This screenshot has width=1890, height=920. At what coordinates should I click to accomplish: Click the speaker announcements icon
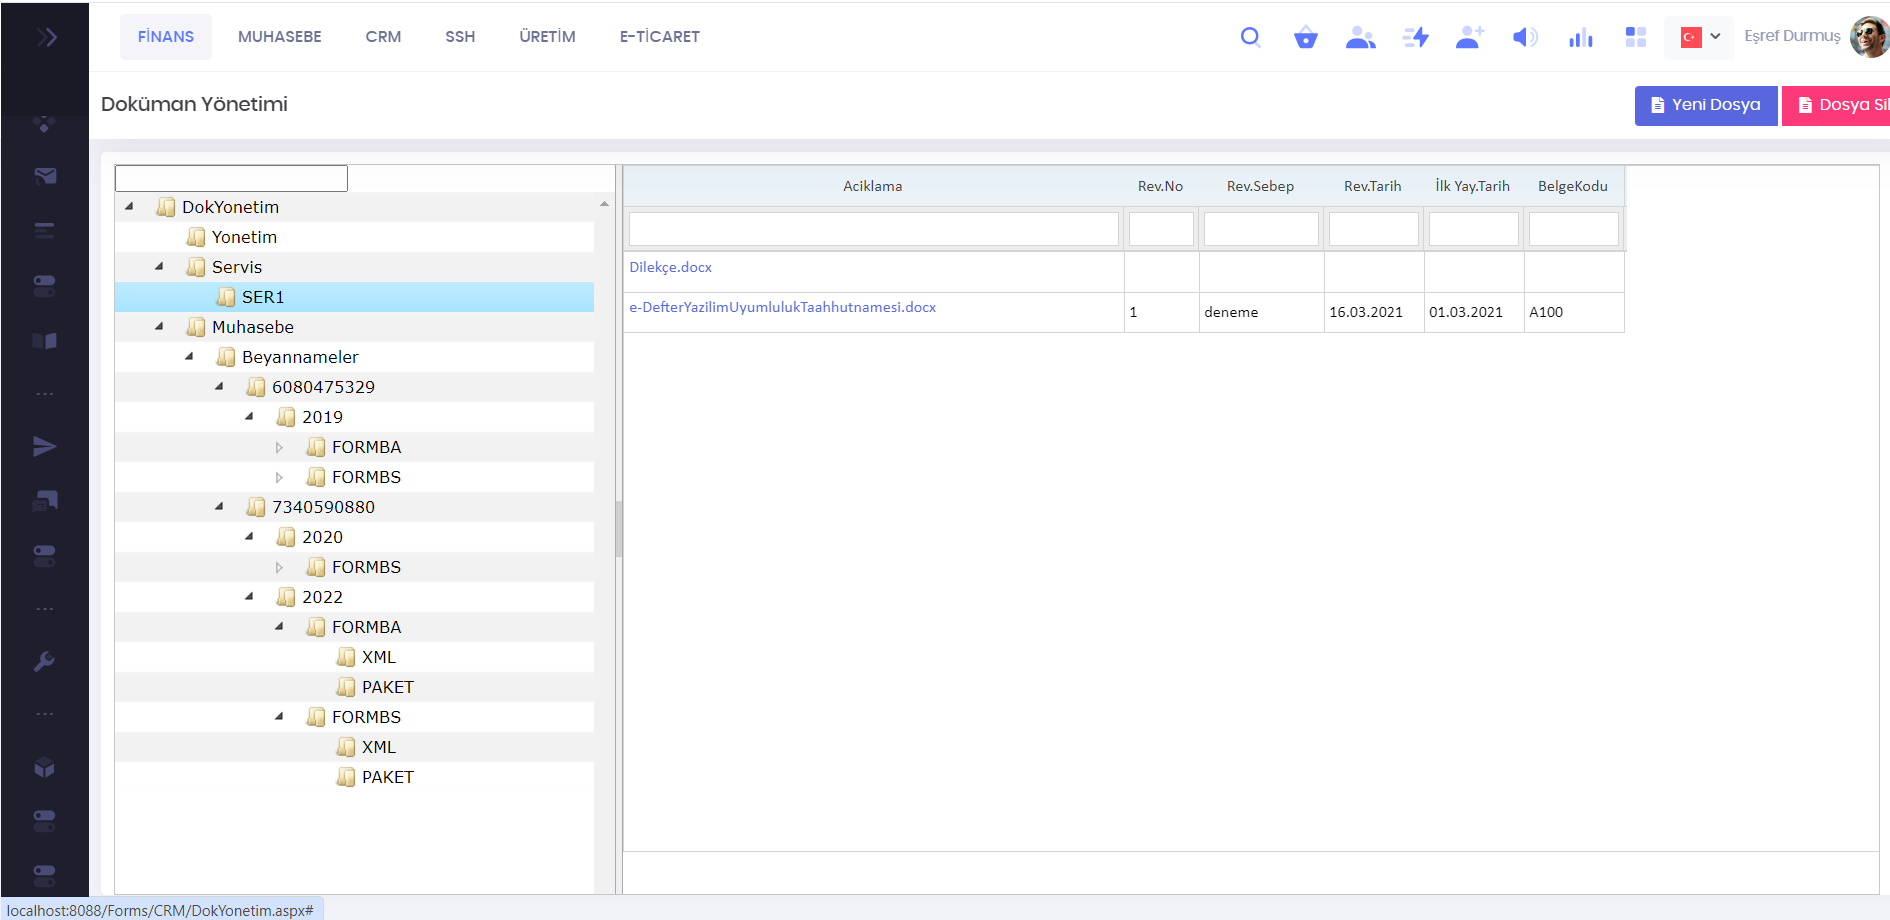pyautogui.click(x=1524, y=38)
